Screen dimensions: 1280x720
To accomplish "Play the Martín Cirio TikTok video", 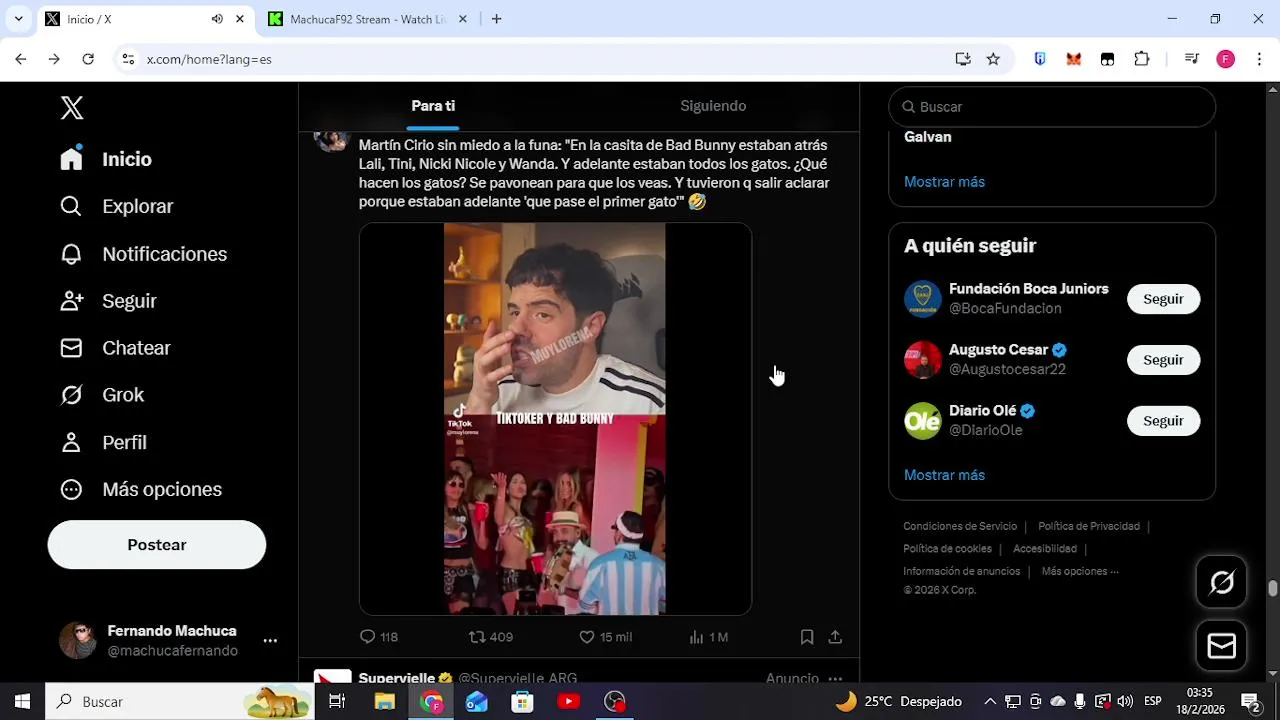I will [555, 419].
